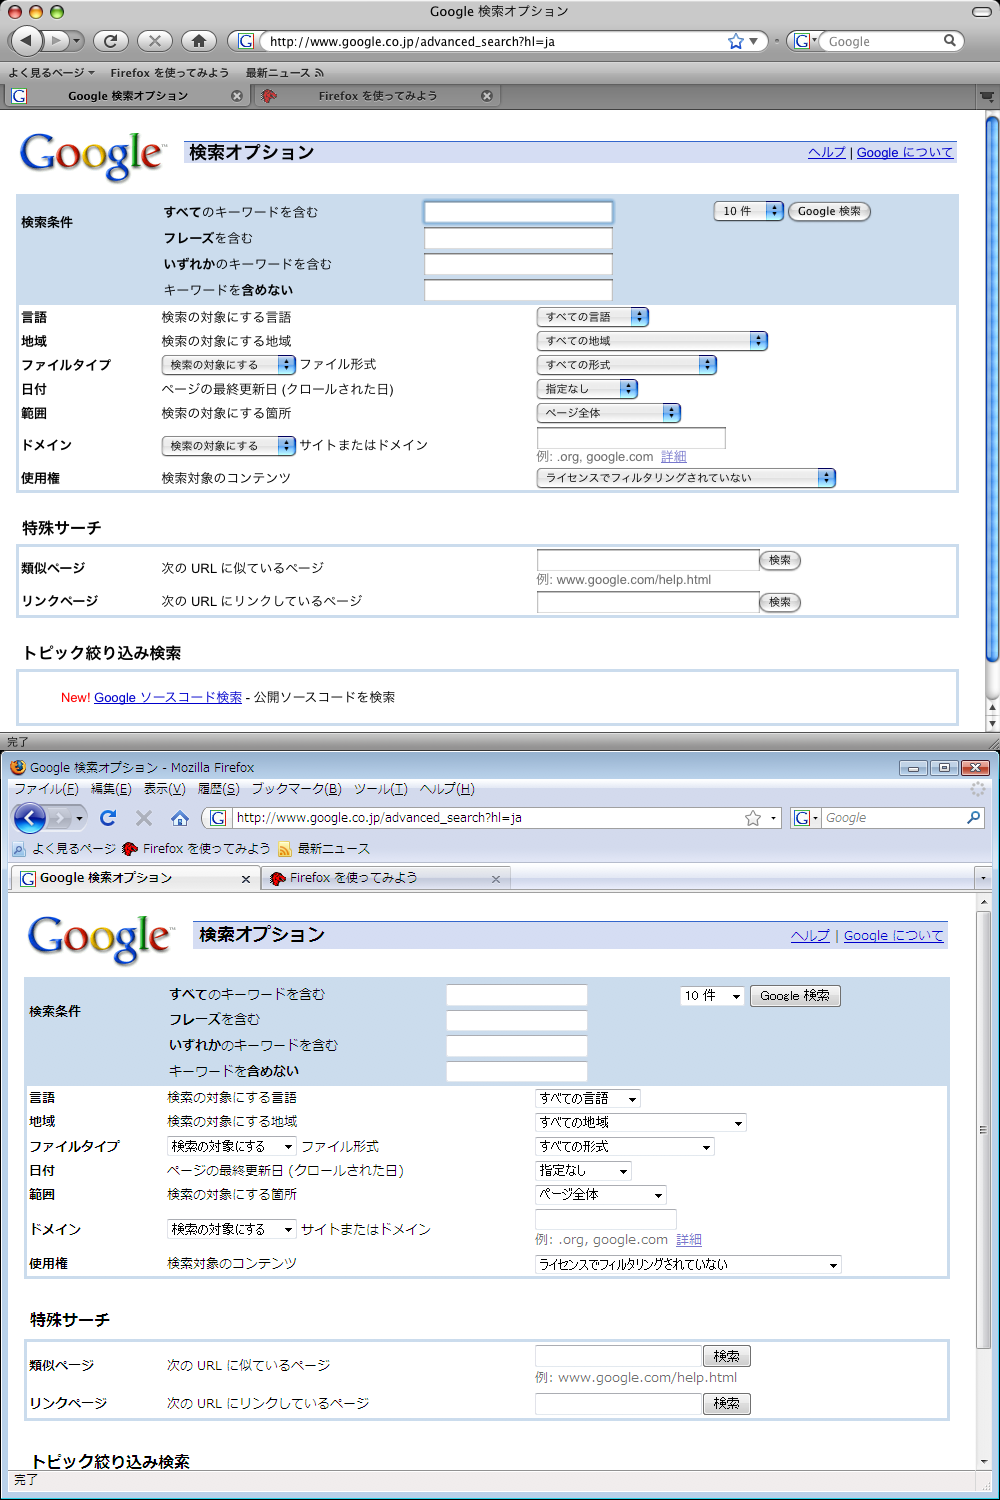The image size is (1000, 1500).
Task: Open 10 件 results dropdown in Mac window
Action: 748,211
